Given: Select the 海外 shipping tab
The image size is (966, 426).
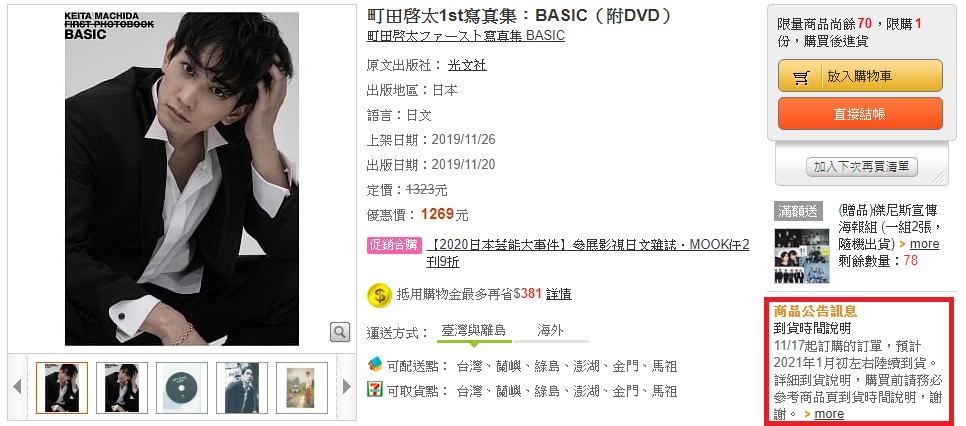Looking at the screenshot, I should click(550, 330).
